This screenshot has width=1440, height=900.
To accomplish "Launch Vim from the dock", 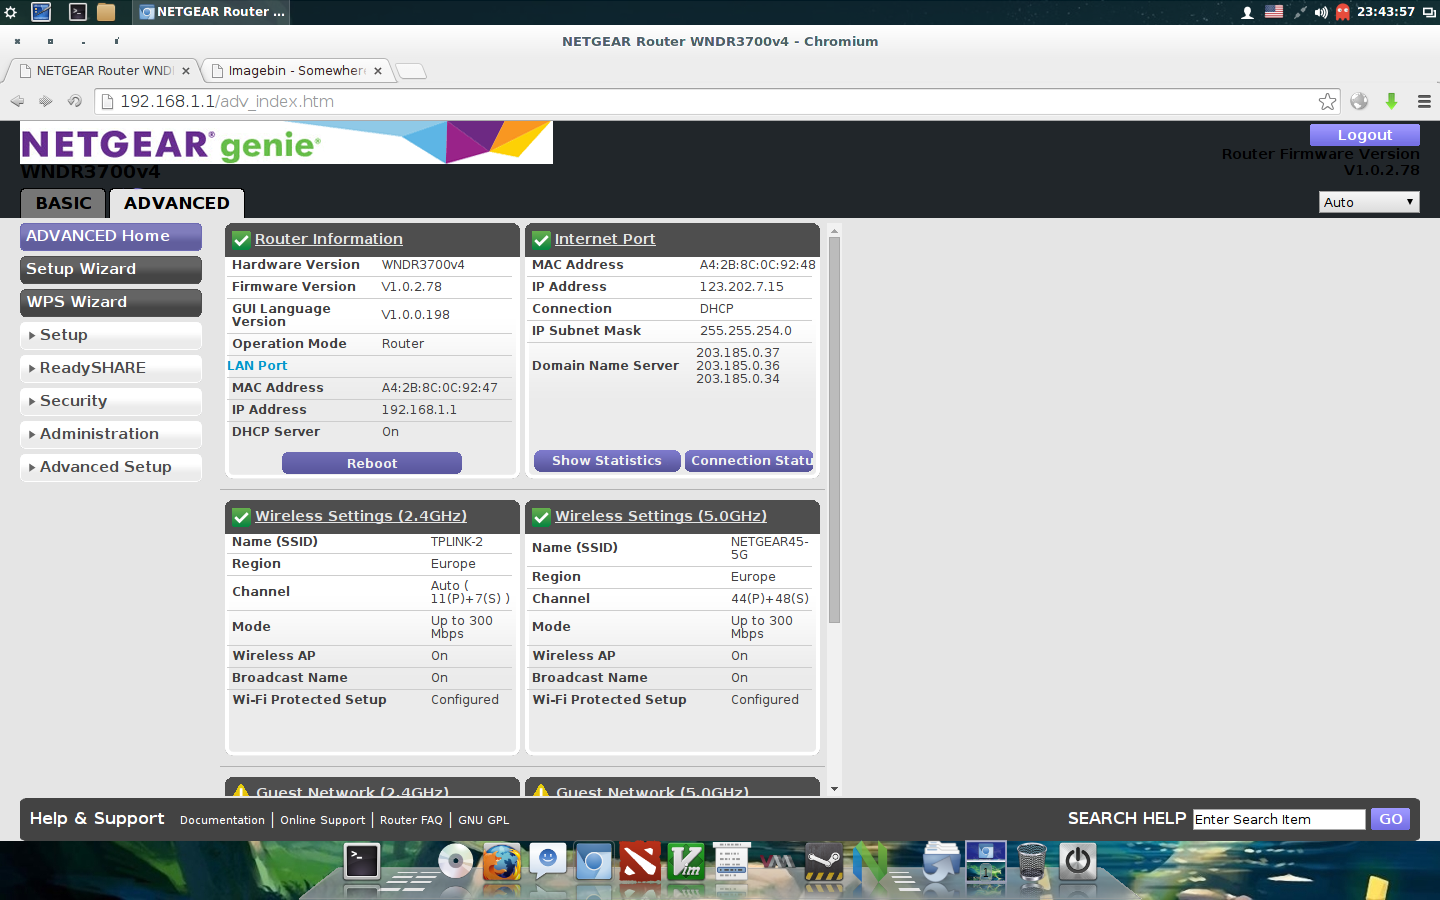I will tap(687, 861).
